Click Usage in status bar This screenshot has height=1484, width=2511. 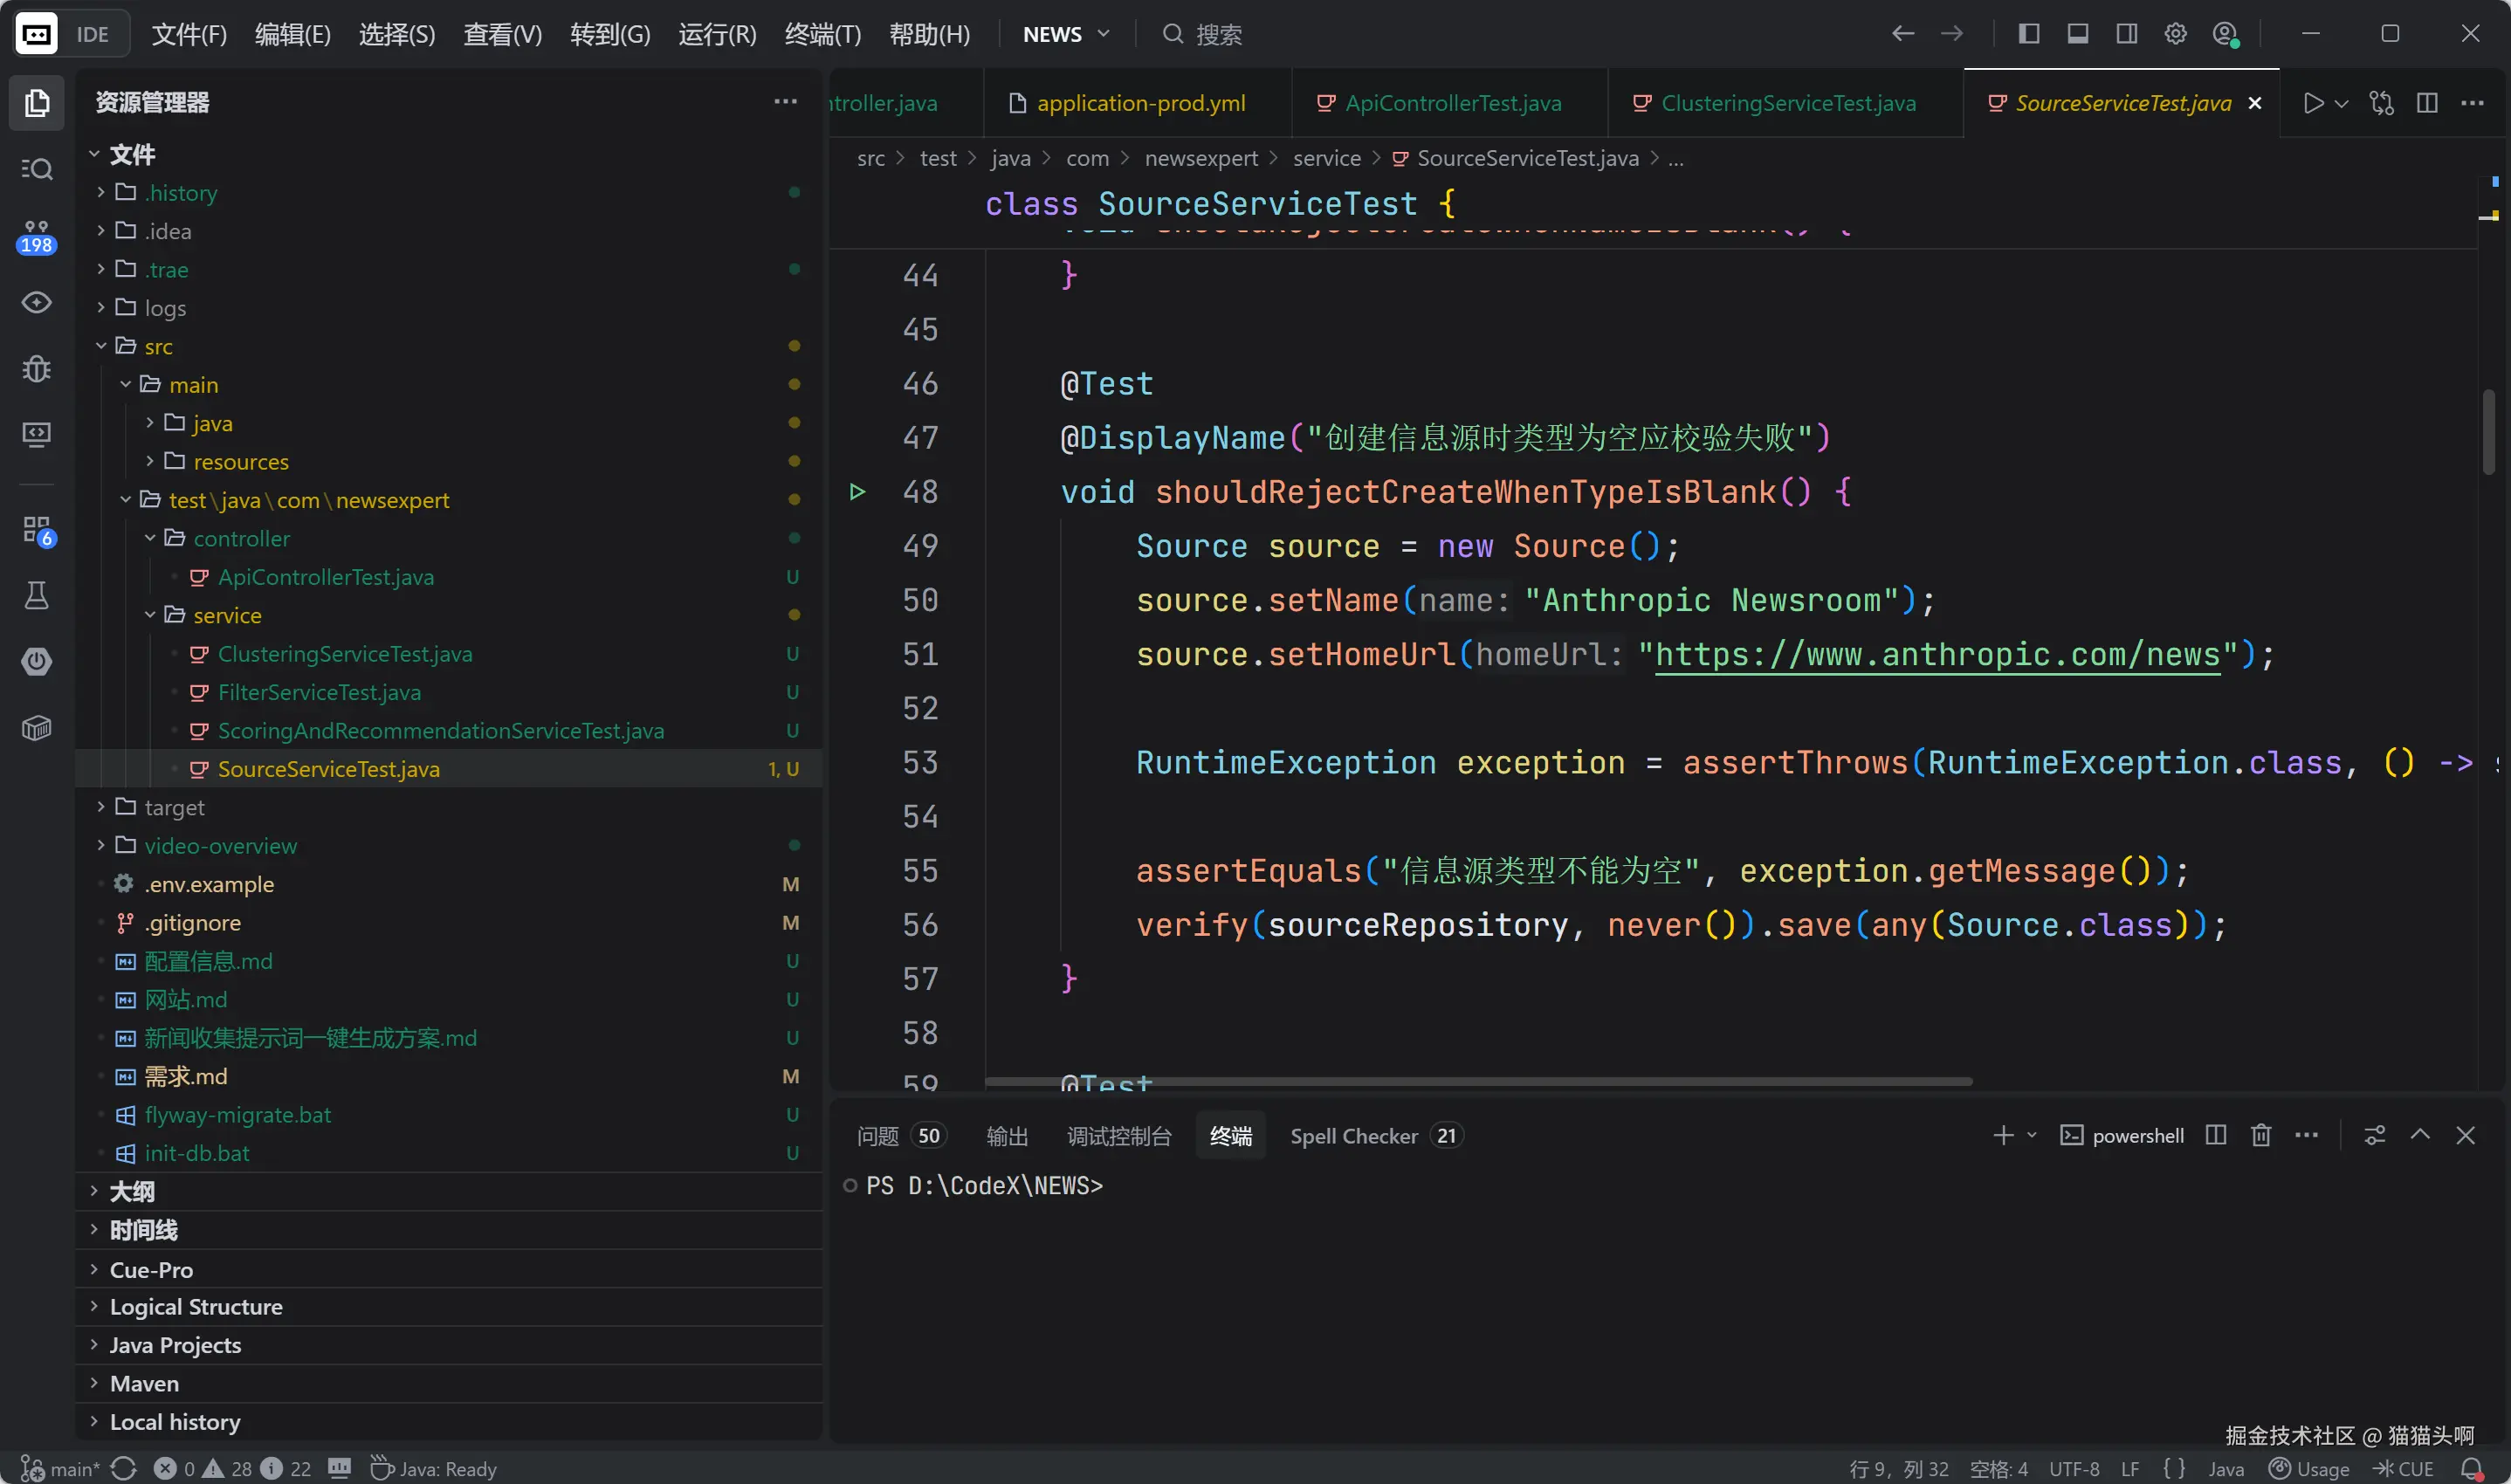[2309, 1469]
